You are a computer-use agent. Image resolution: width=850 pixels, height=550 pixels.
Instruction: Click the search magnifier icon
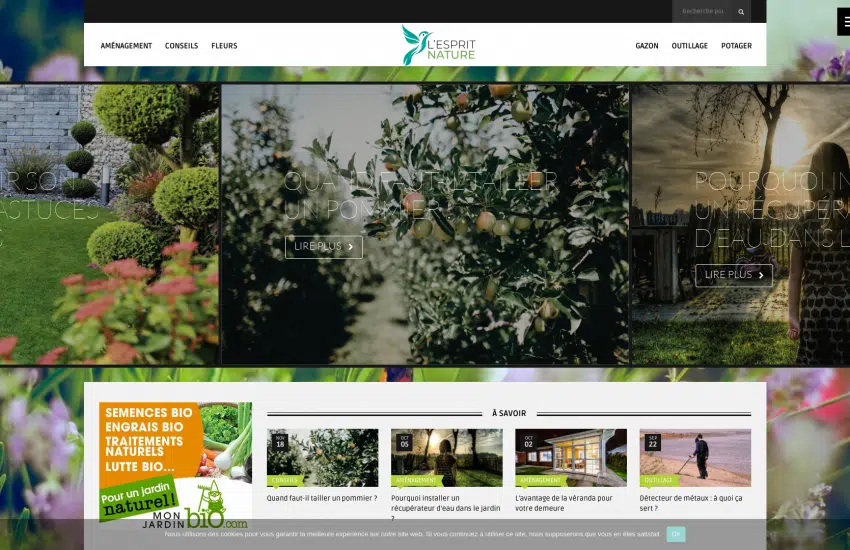pos(740,11)
